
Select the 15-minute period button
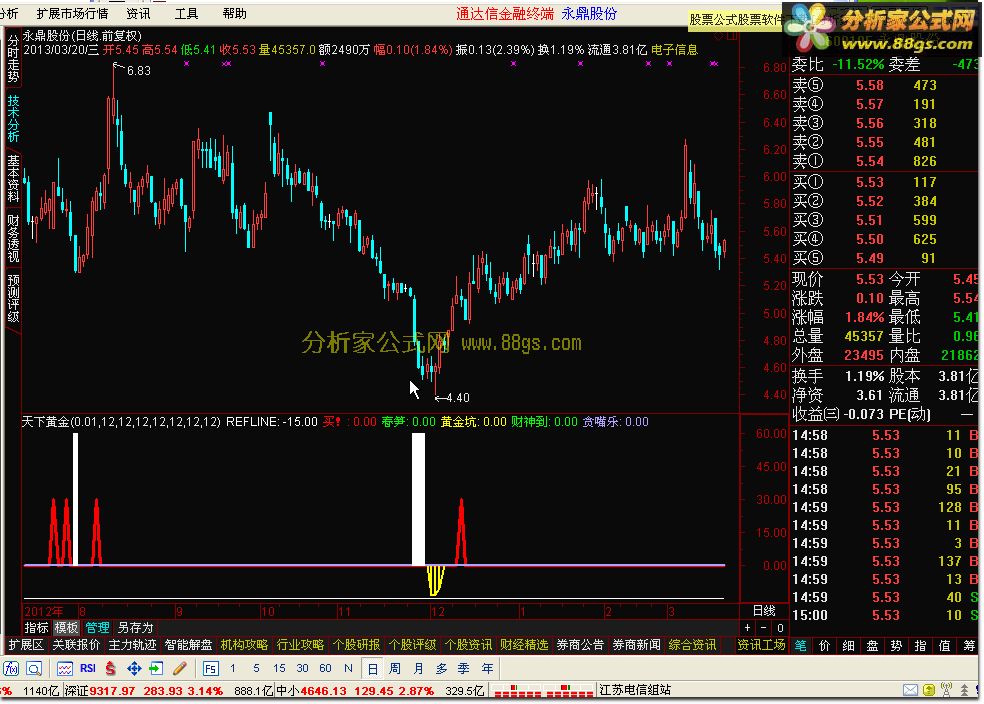[279, 668]
